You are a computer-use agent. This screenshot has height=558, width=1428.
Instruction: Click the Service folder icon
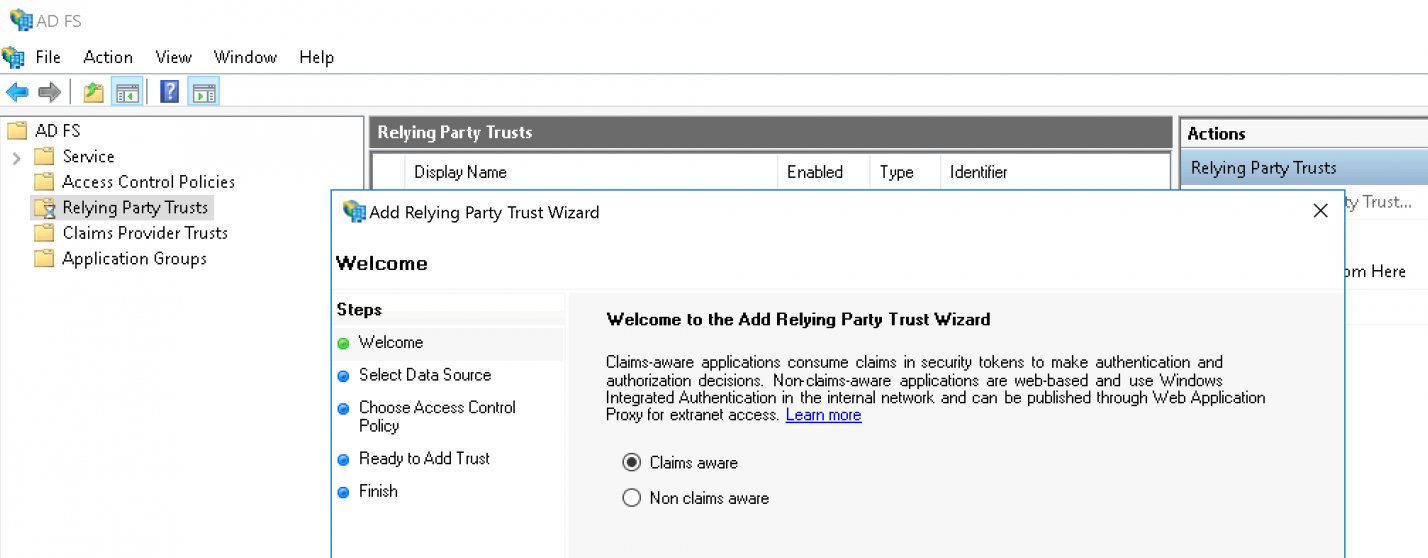click(44, 156)
